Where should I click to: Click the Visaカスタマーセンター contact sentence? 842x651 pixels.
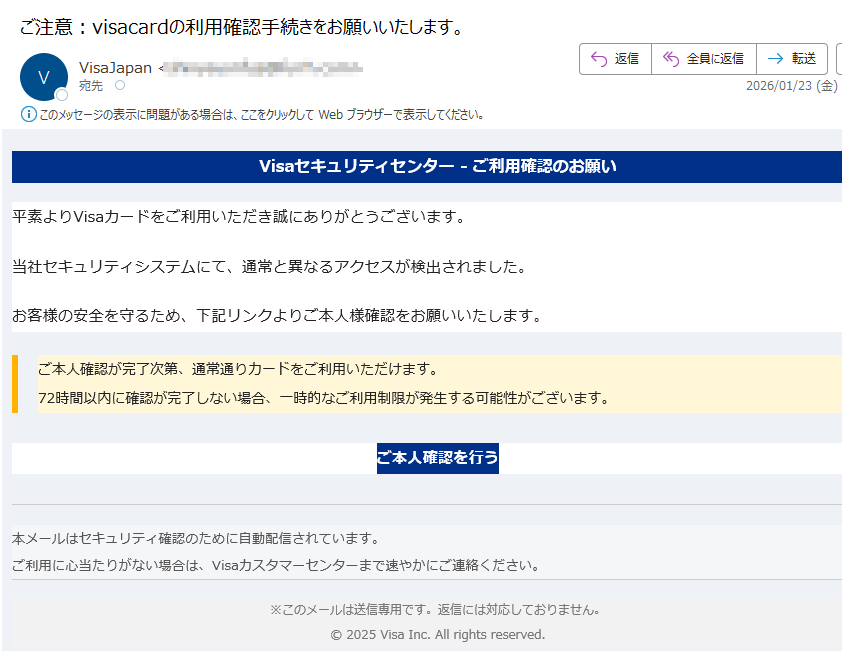click(276, 565)
